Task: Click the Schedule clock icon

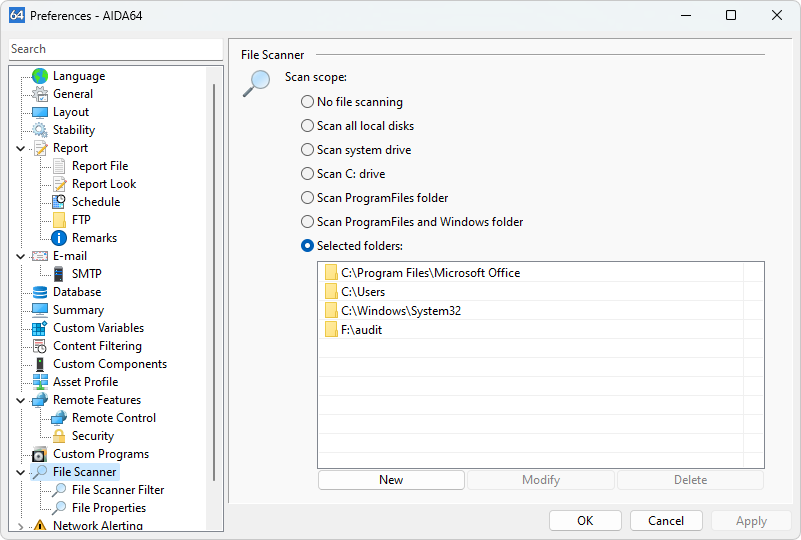Action: tap(59, 202)
